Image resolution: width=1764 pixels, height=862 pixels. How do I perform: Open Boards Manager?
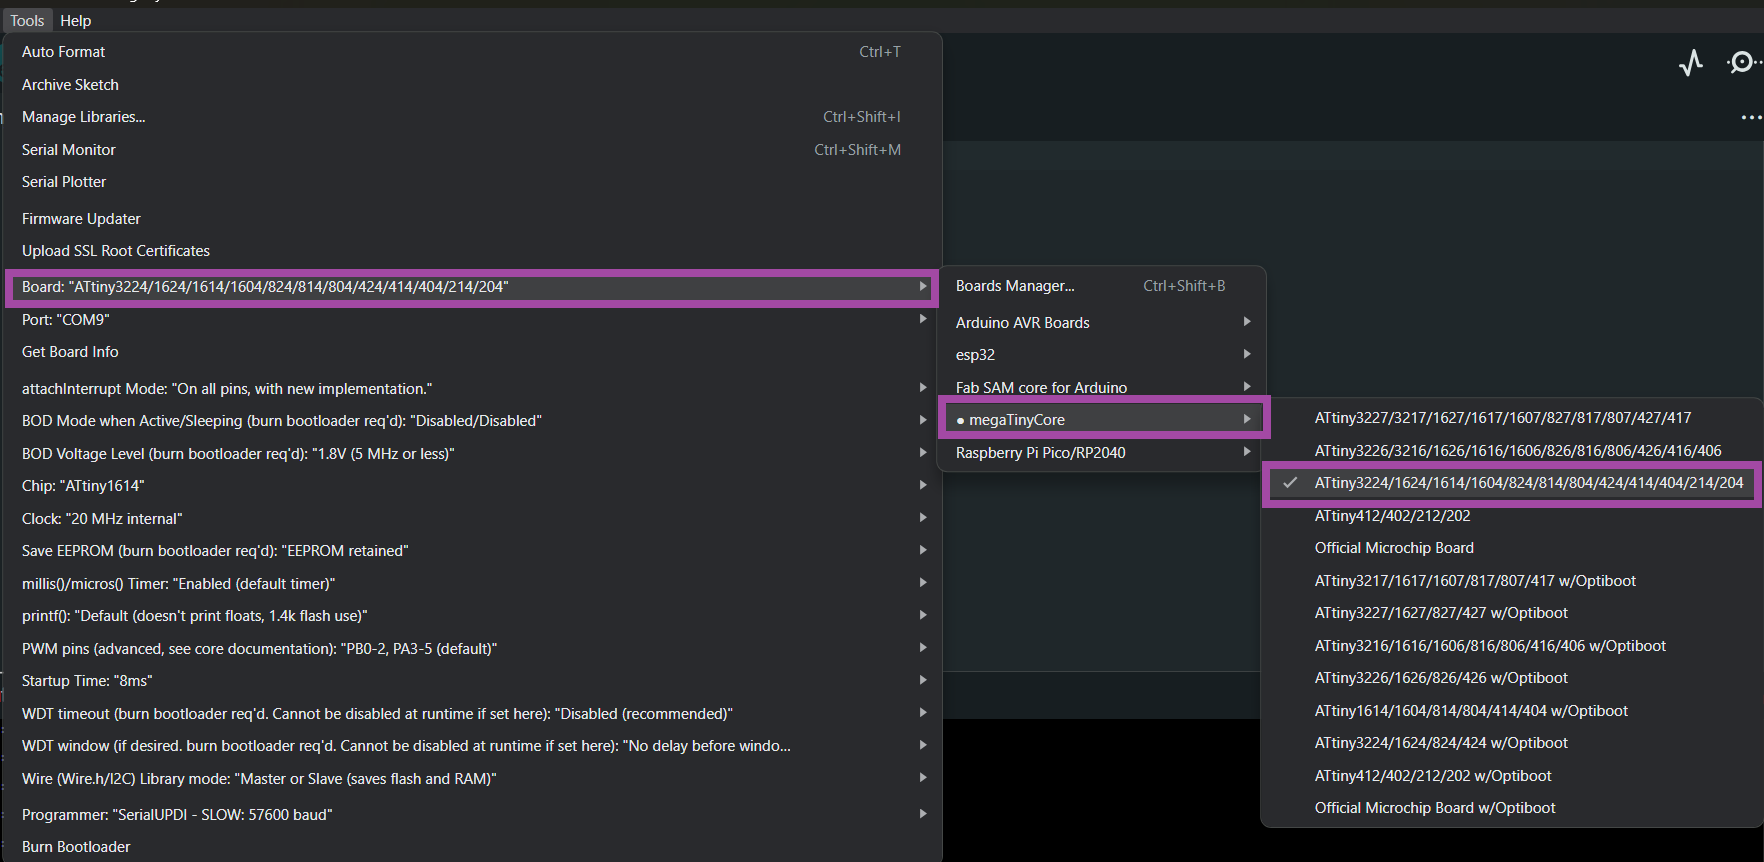[1015, 286]
